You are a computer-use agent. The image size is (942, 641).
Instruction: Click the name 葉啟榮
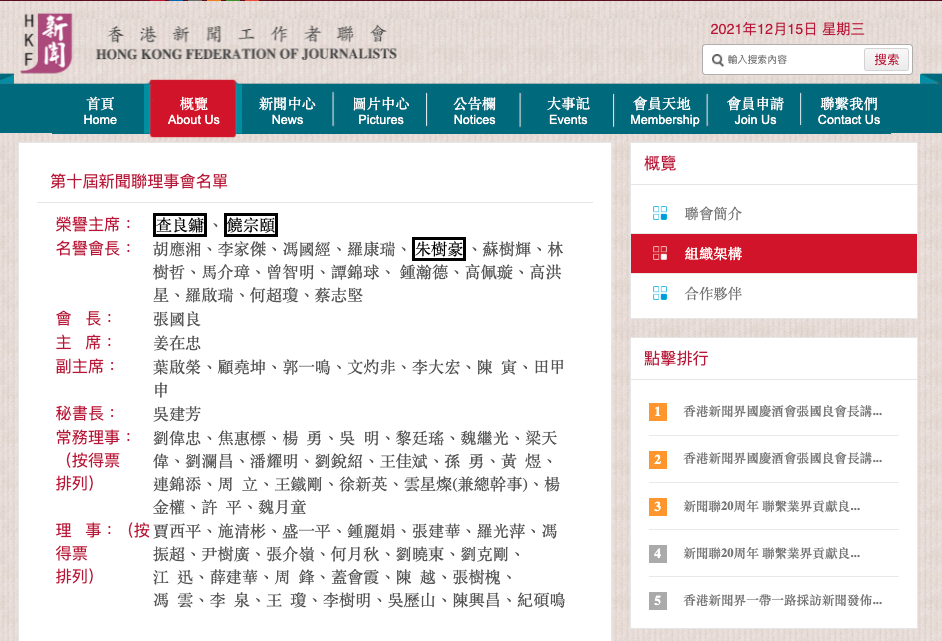pos(177,367)
